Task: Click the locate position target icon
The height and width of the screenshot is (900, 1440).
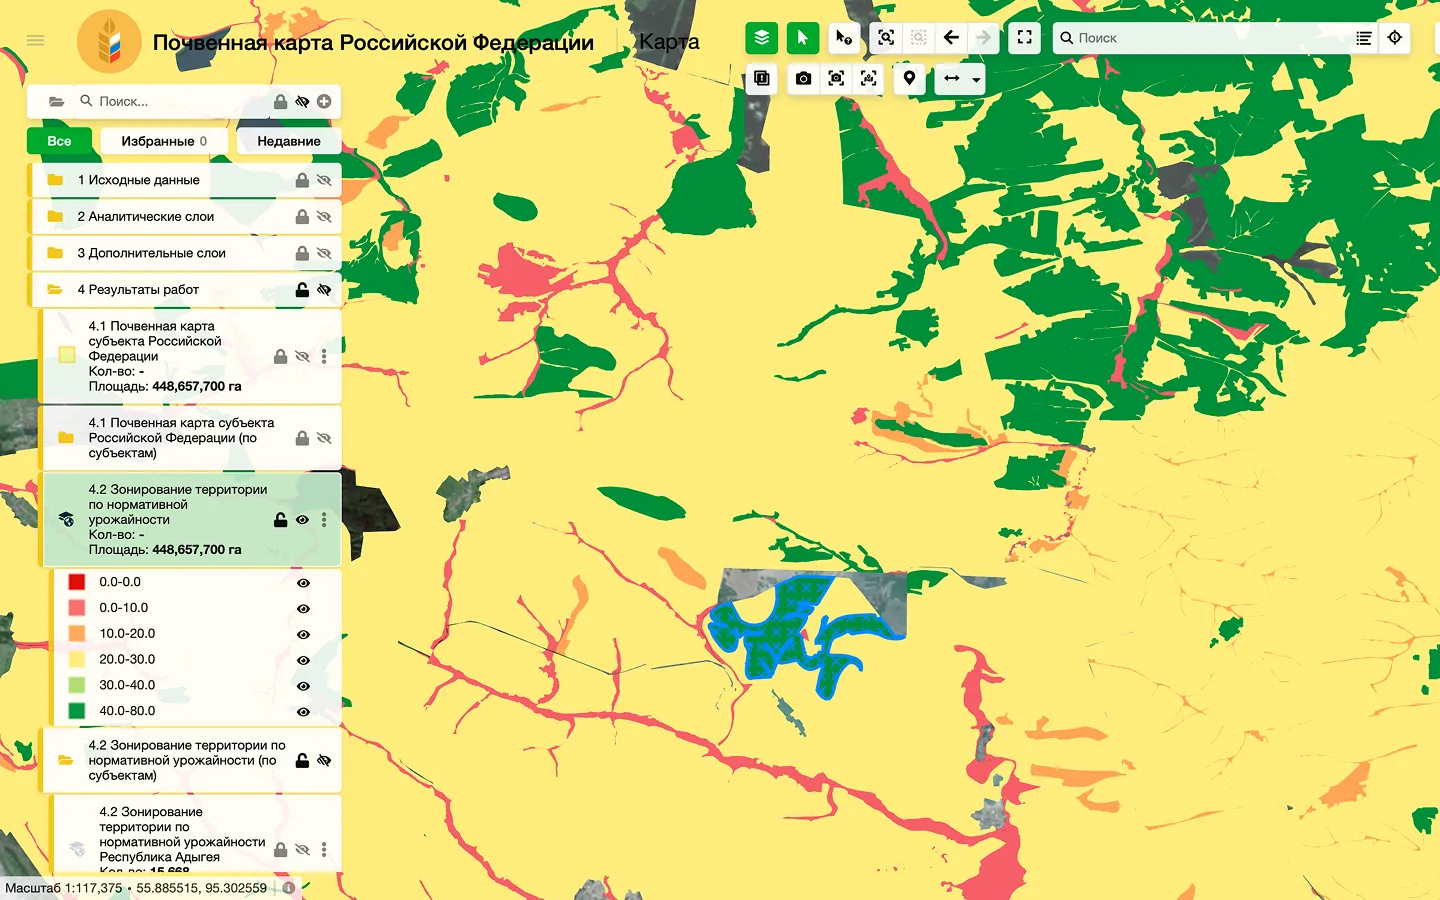Action: coord(1395,38)
